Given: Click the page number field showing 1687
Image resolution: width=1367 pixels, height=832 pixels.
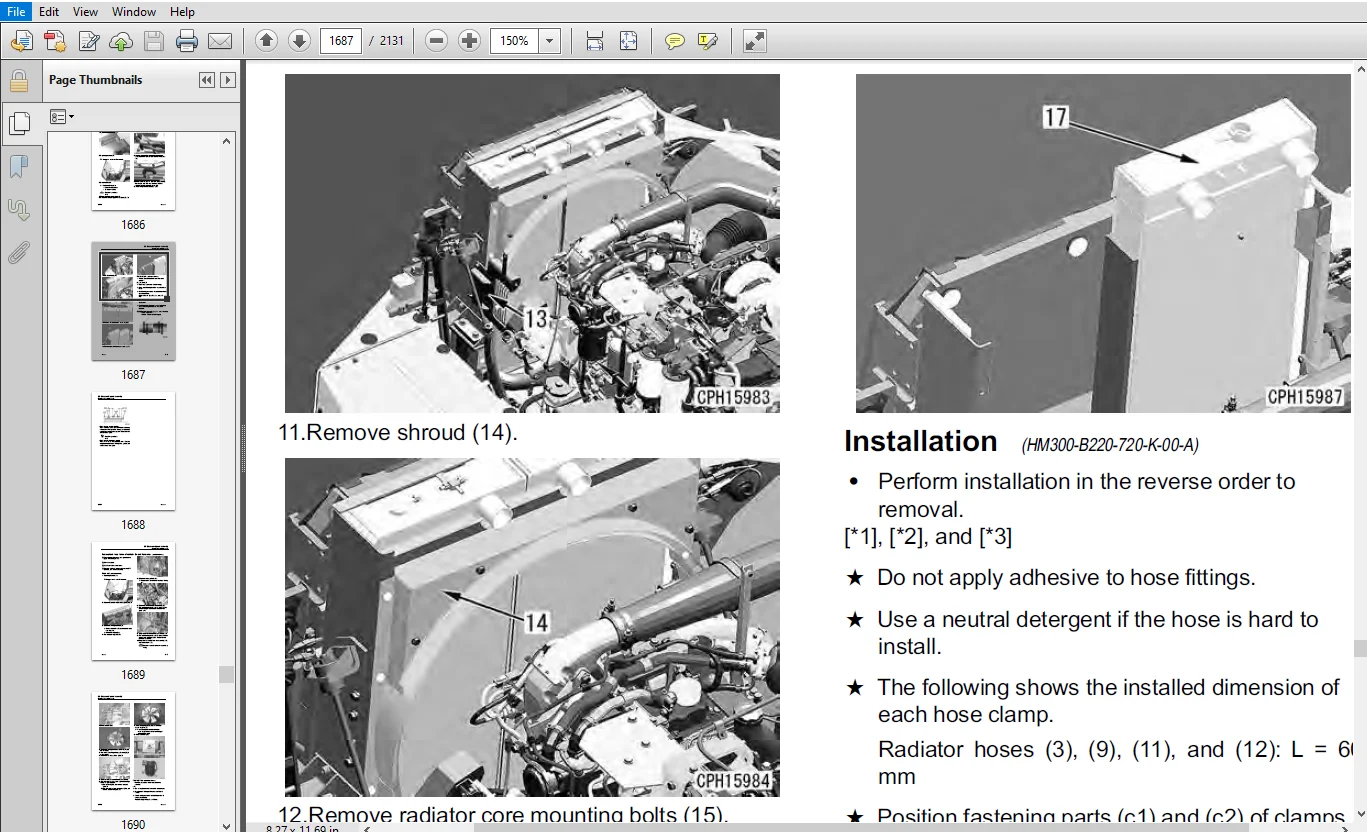Looking at the screenshot, I should [x=341, y=41].
